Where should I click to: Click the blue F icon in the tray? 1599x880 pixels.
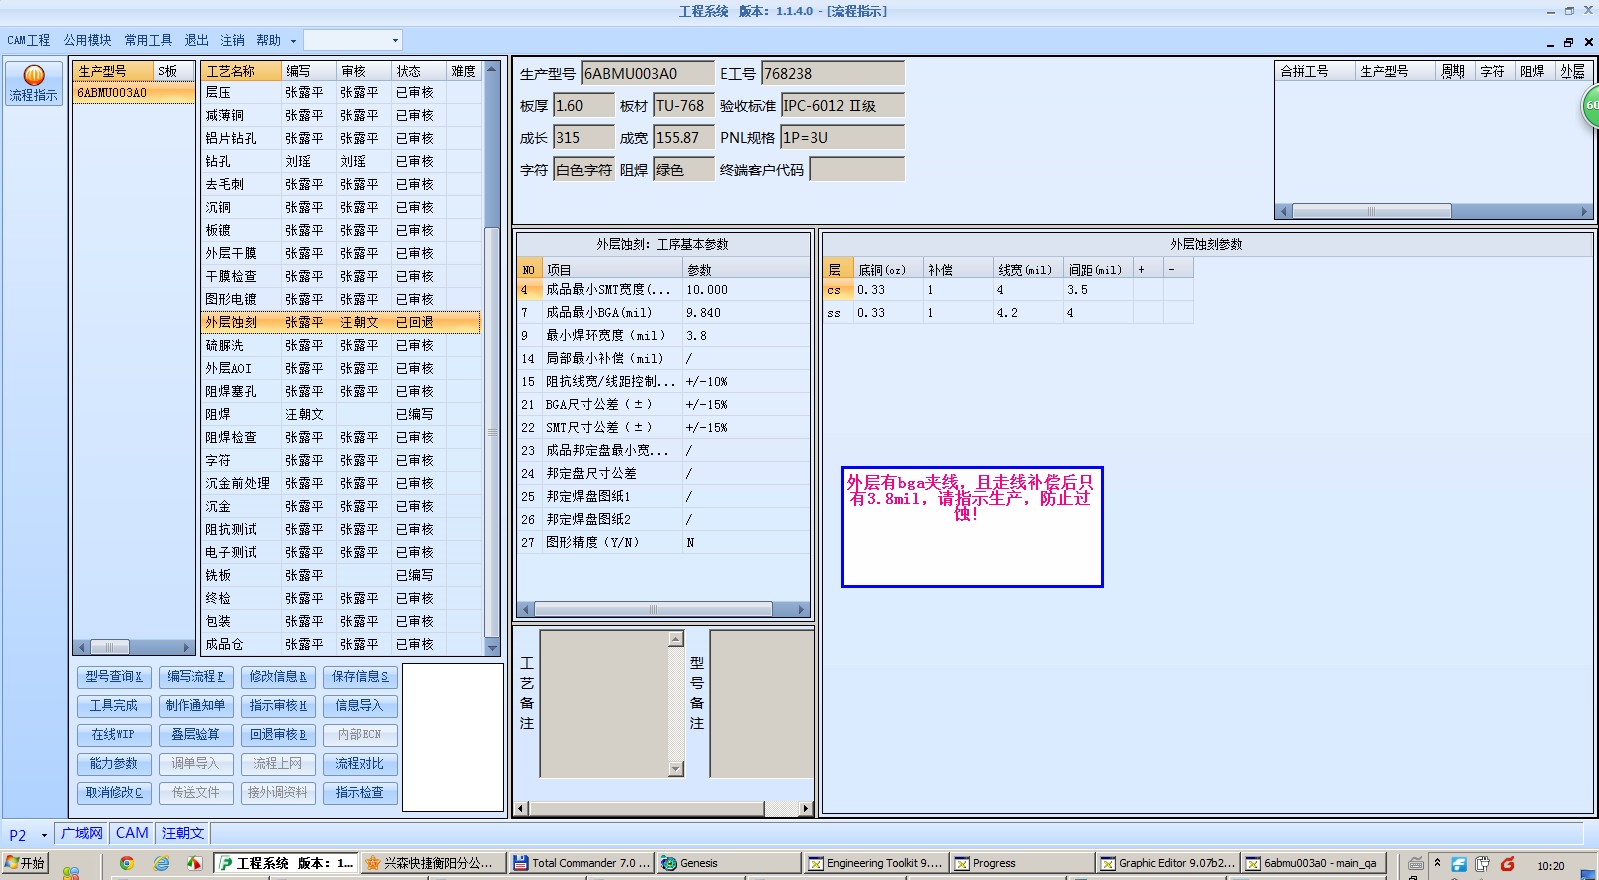tap(1459, 864)
